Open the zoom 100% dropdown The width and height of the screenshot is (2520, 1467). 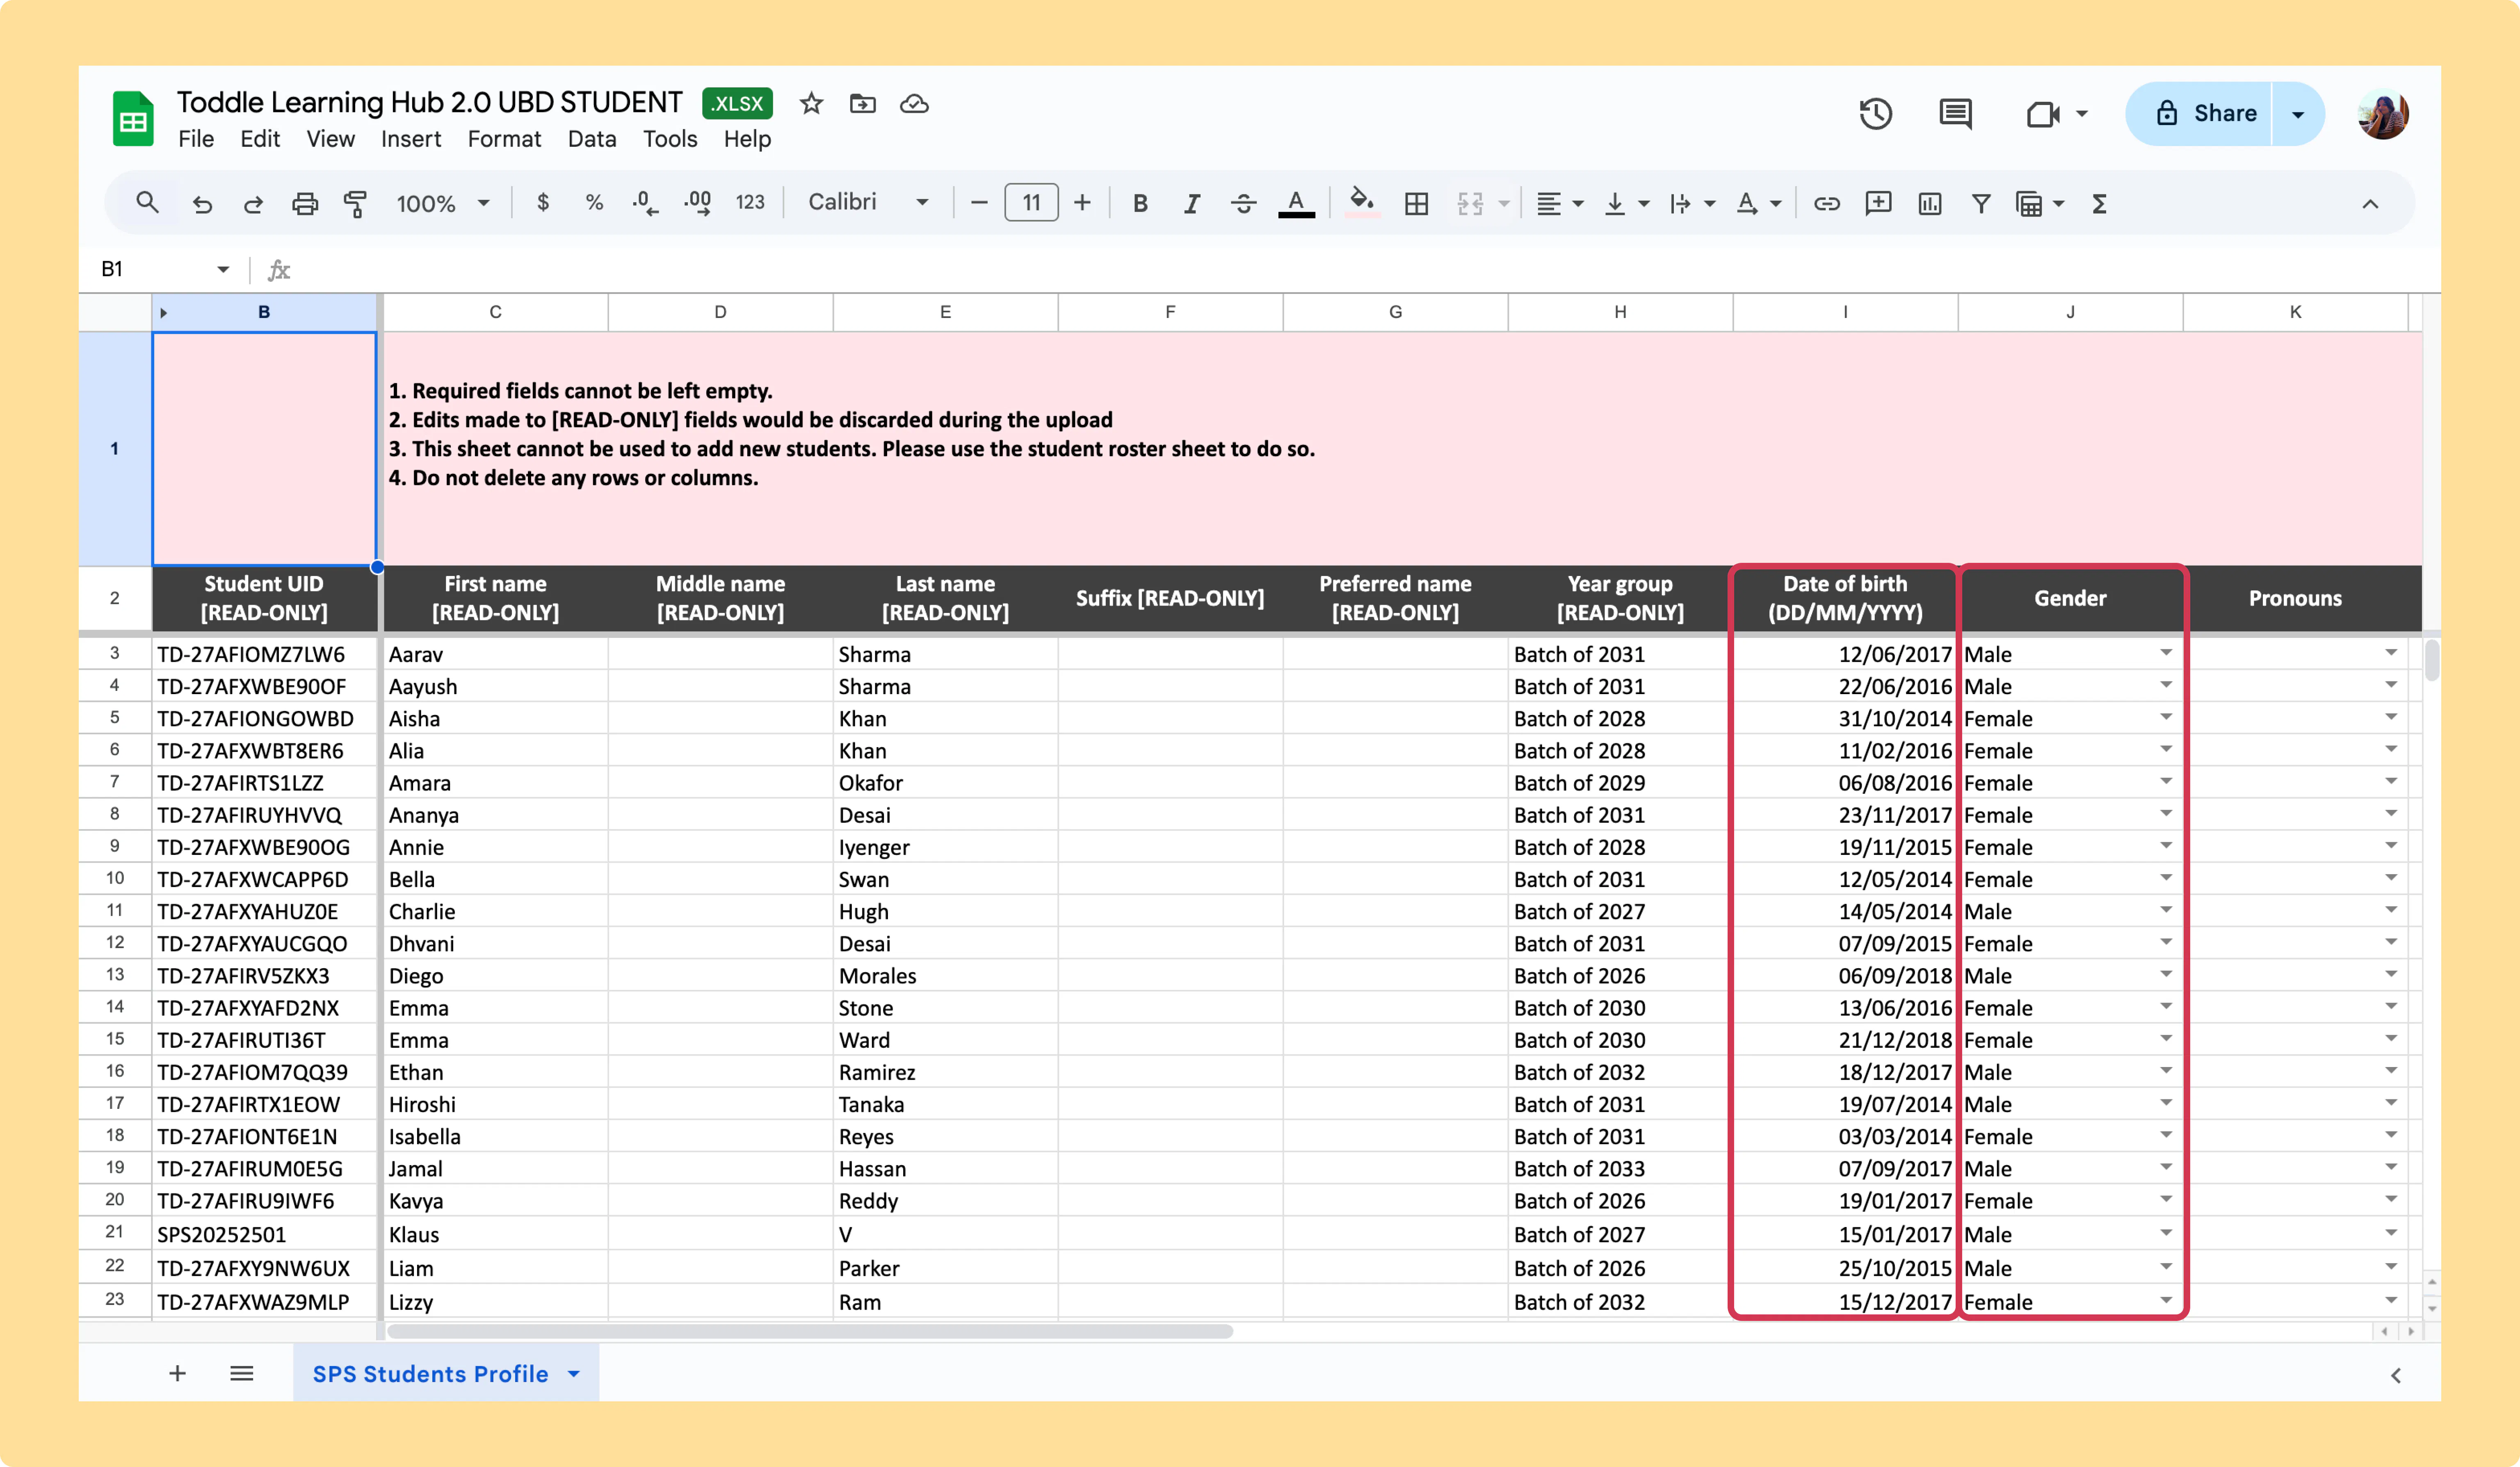pos(442,204)
